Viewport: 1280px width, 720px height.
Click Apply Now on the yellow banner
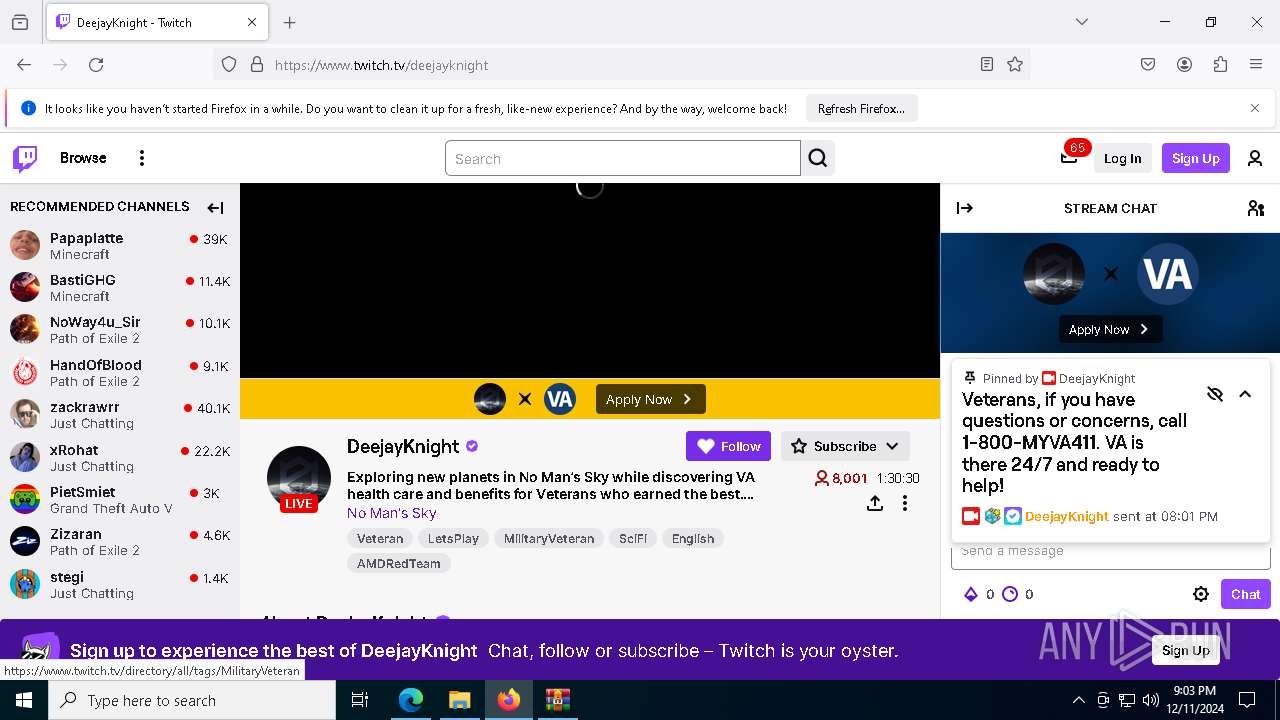click(x=651, y=399)
